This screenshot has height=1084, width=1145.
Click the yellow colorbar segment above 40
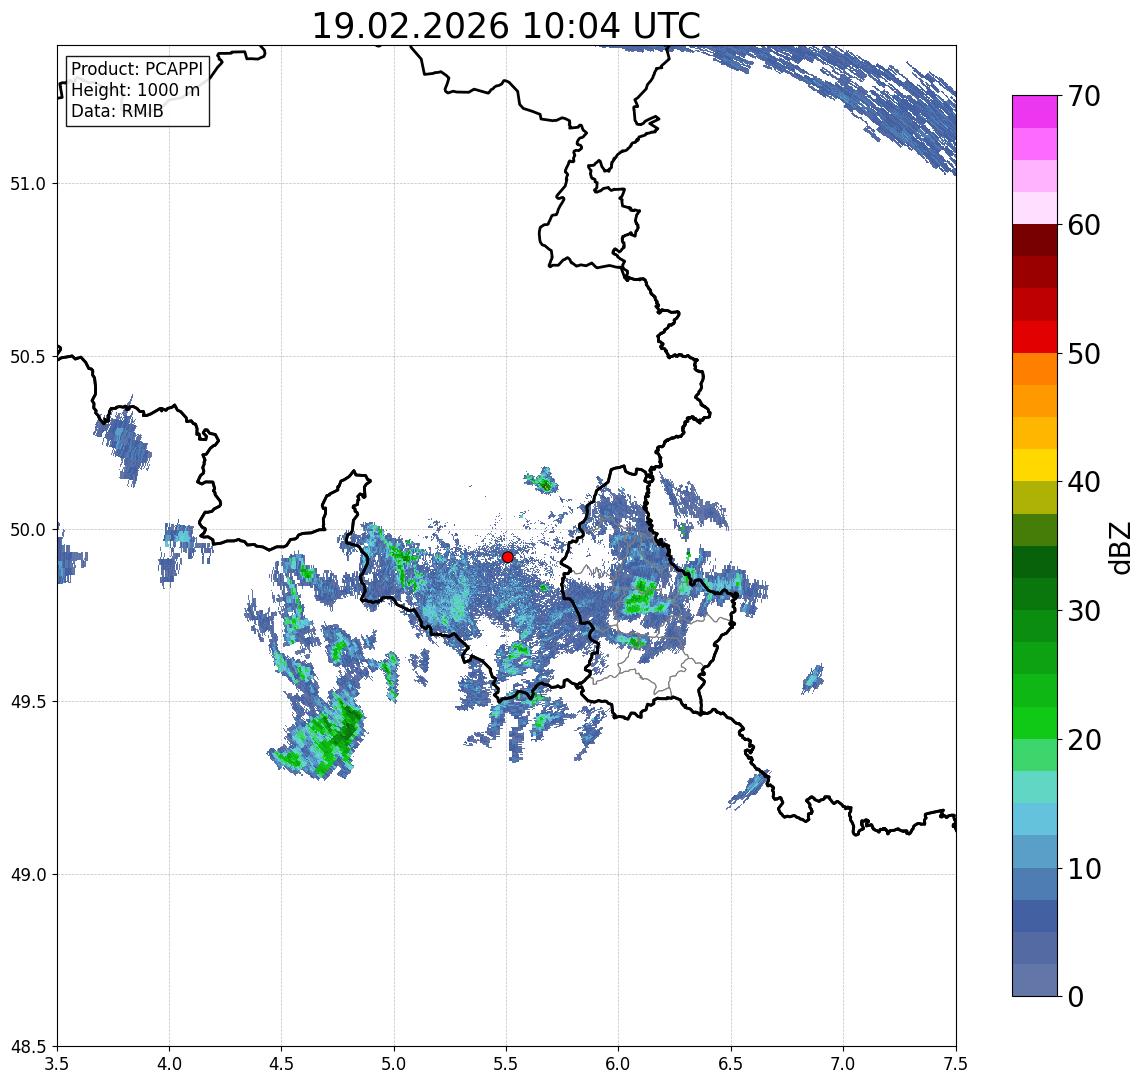(1035, 465)
